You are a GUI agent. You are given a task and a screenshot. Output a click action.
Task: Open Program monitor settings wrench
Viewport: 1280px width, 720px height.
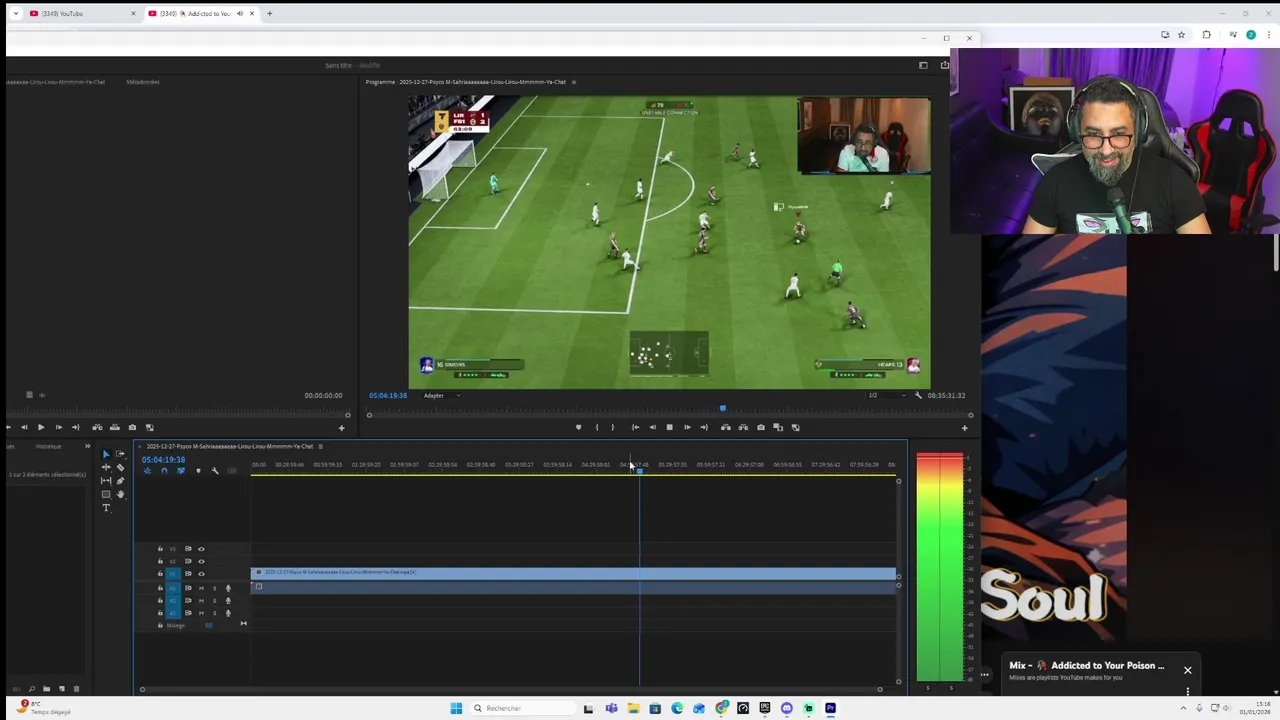tap(918, 395)
